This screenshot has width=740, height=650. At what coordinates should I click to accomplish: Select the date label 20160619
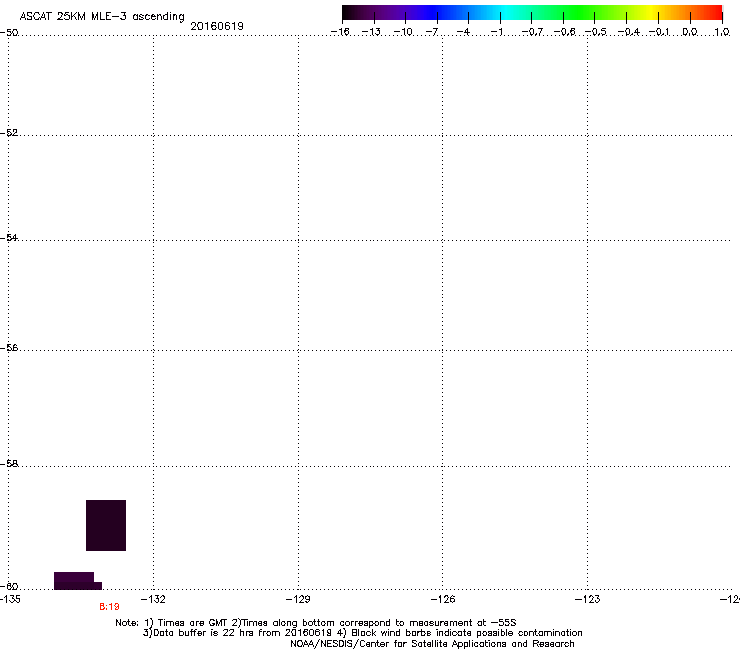click(217, 26)
